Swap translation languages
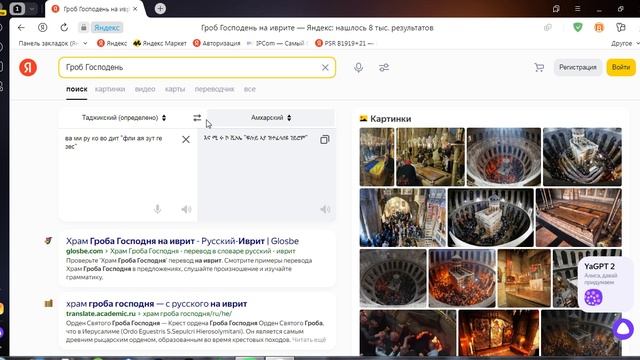640x360 pixels. pos(197,118)
